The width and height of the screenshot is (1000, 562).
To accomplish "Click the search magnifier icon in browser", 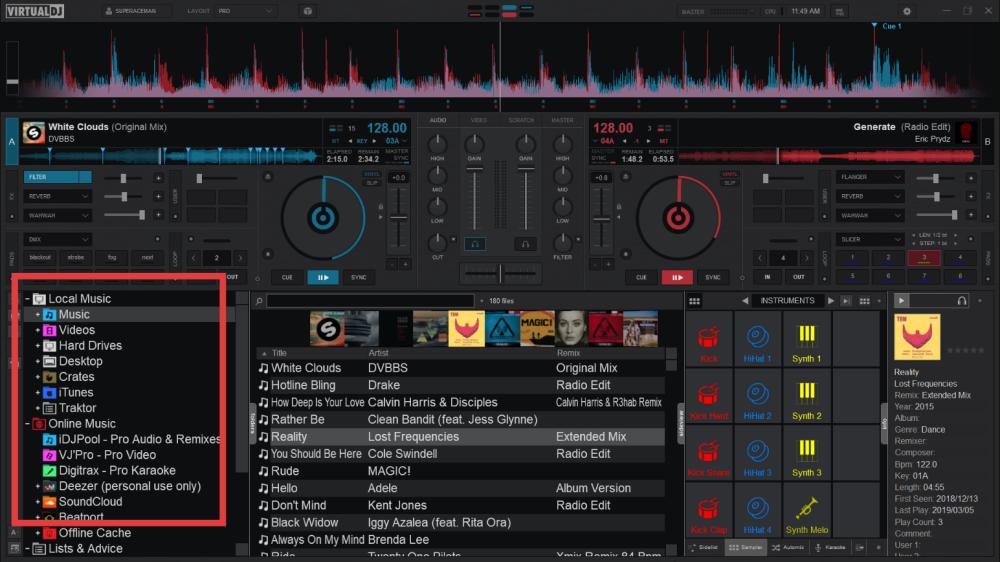I will coord(259,300).
